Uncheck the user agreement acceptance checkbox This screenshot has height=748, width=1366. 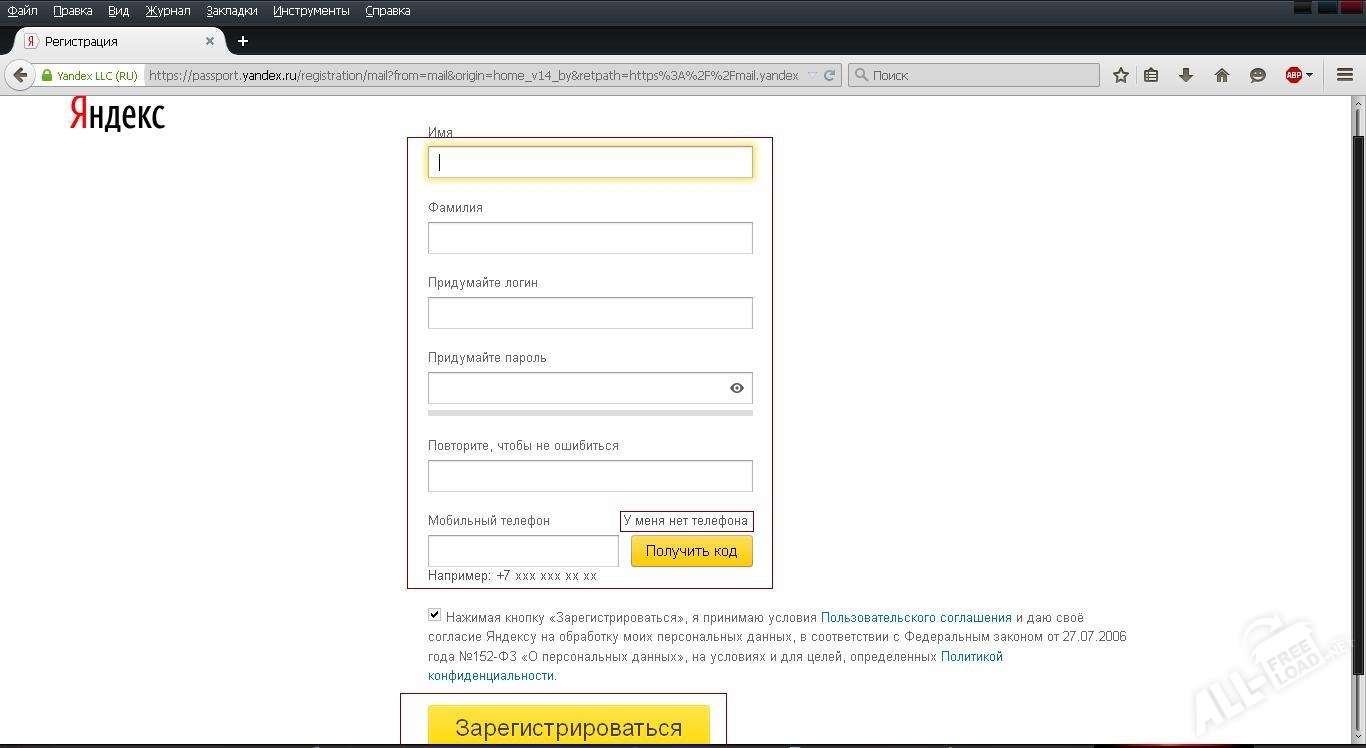tap(434, 615)
